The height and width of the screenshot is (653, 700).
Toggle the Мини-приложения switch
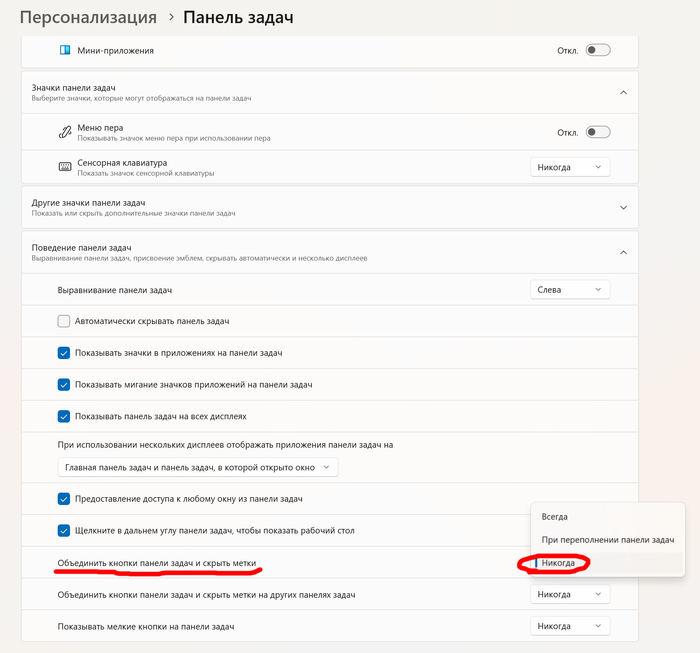pyautogui.click(x=598, y=50)
